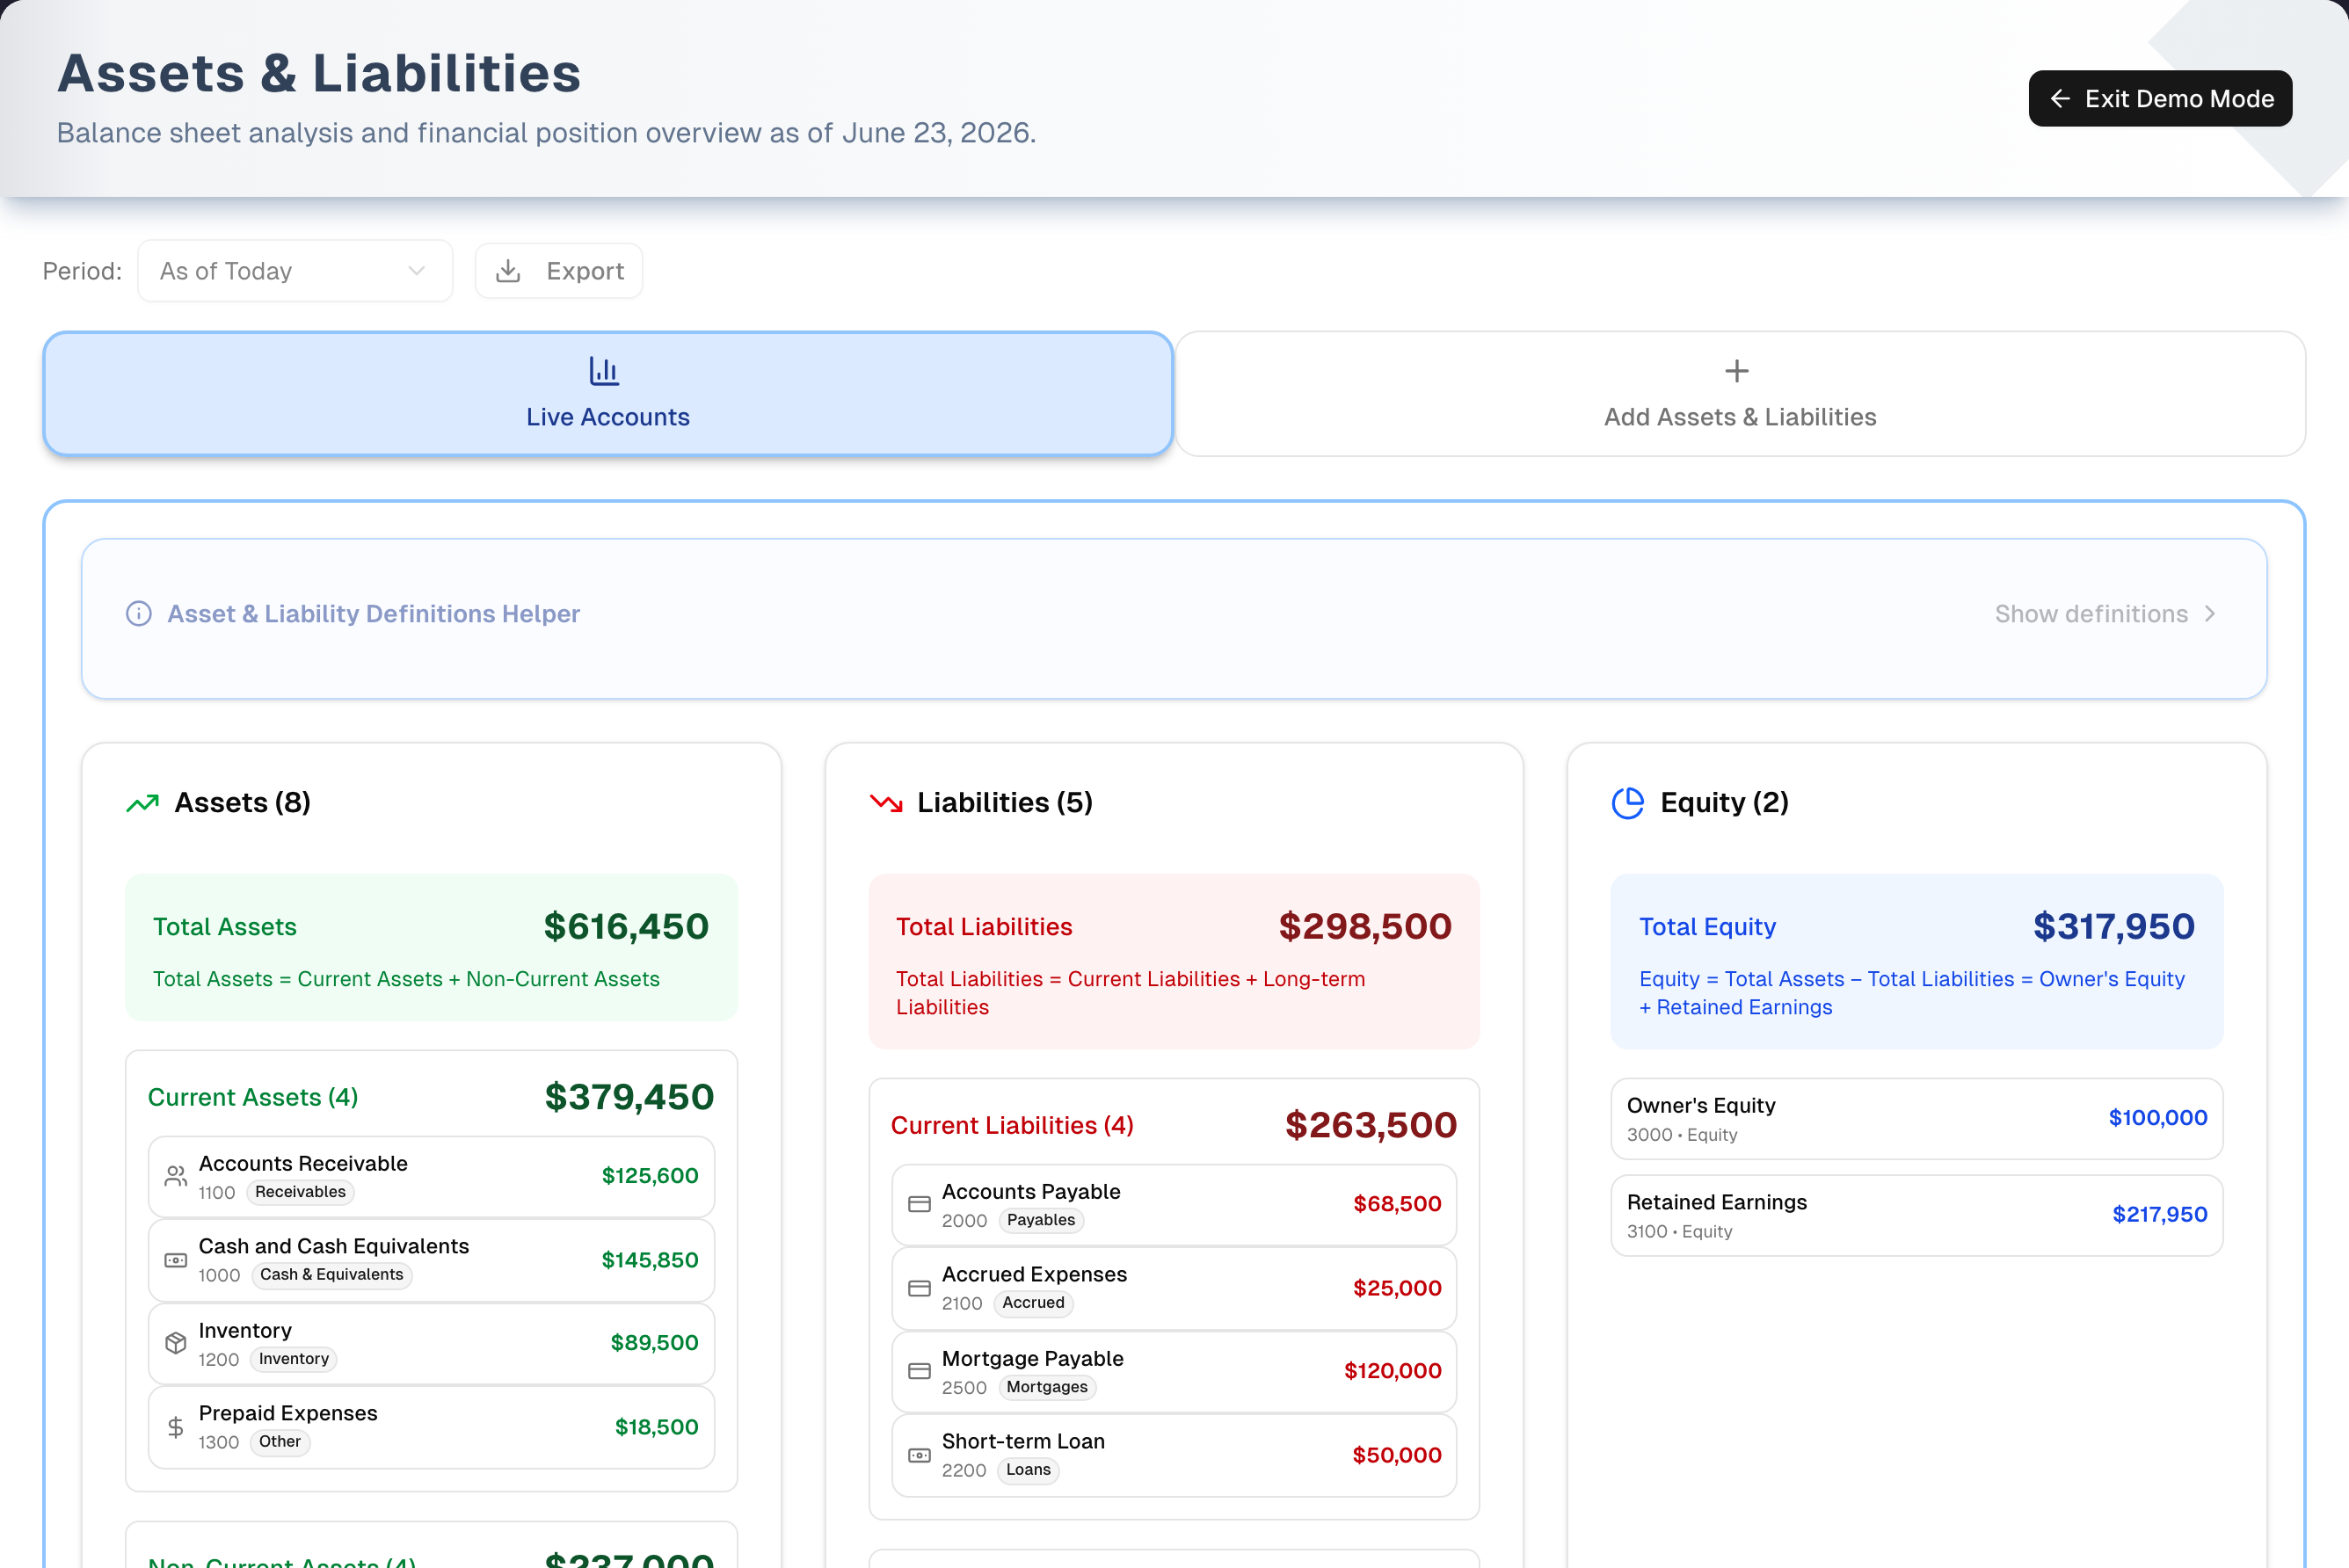The height and width of the screenshot is (1568, 2349).
Task: Click the $125,600 Accounts Receivable amount
Action: (x=650, y=1176)
